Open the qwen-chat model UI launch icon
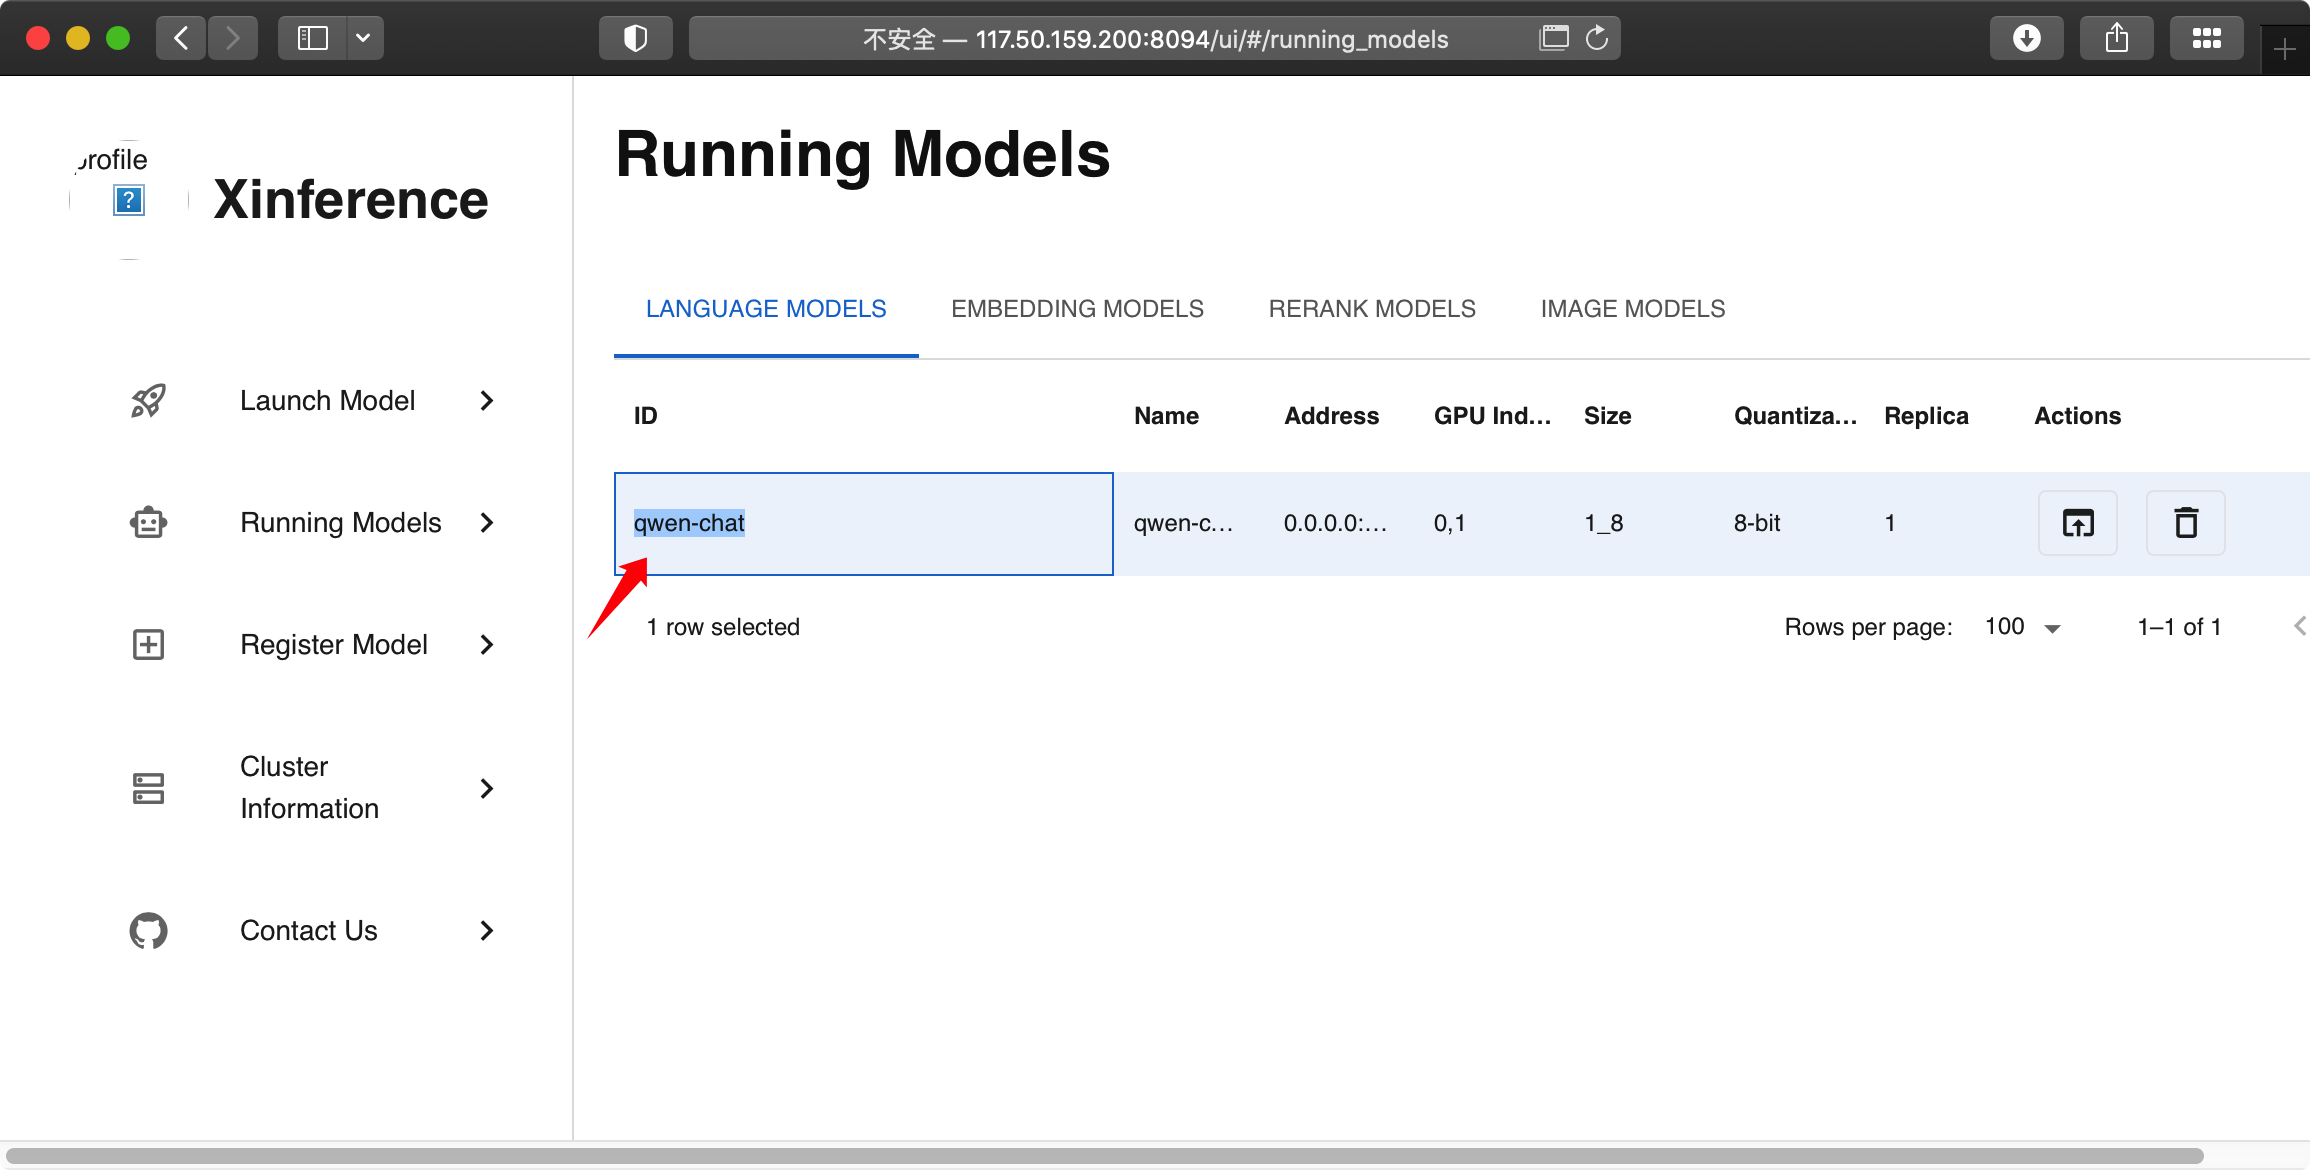This screenshot has height=1170, width=2310. pyautogui.click(x=2077, y=523)
